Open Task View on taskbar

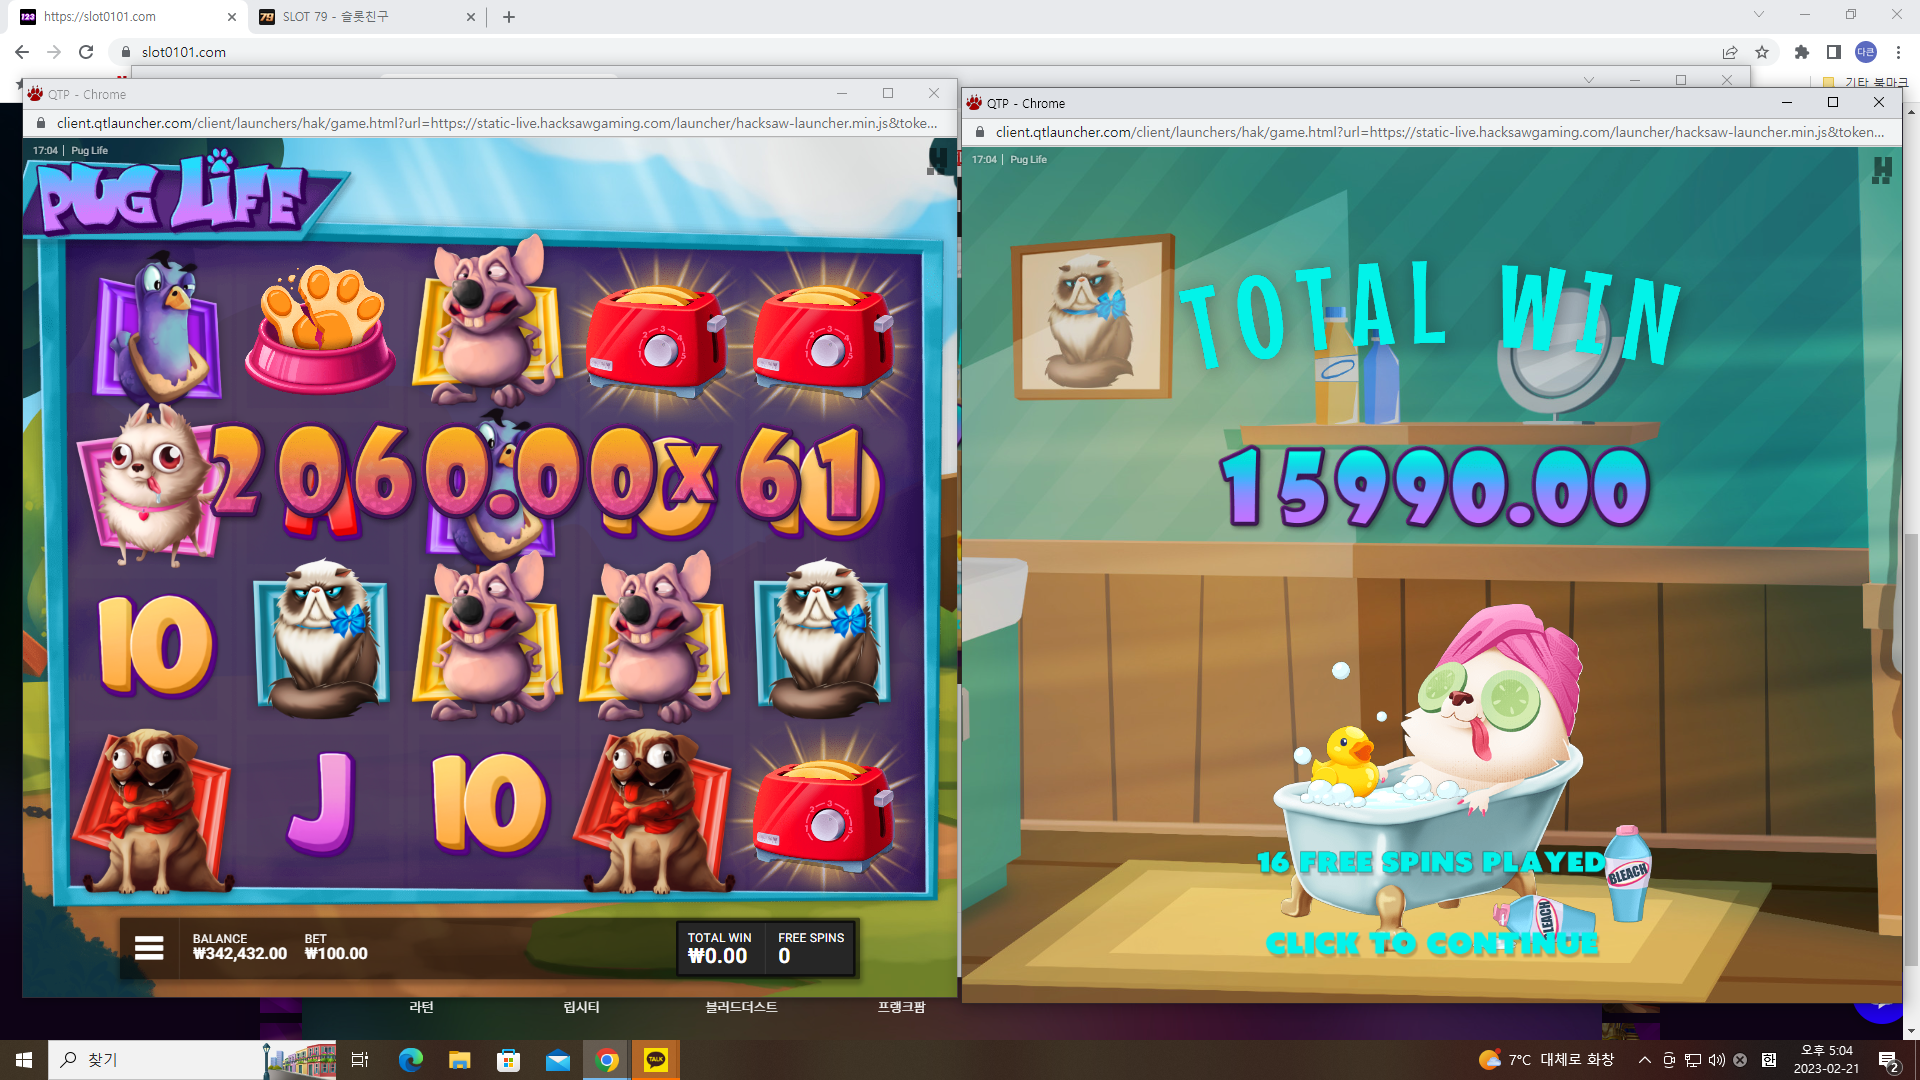point(360,1060)
